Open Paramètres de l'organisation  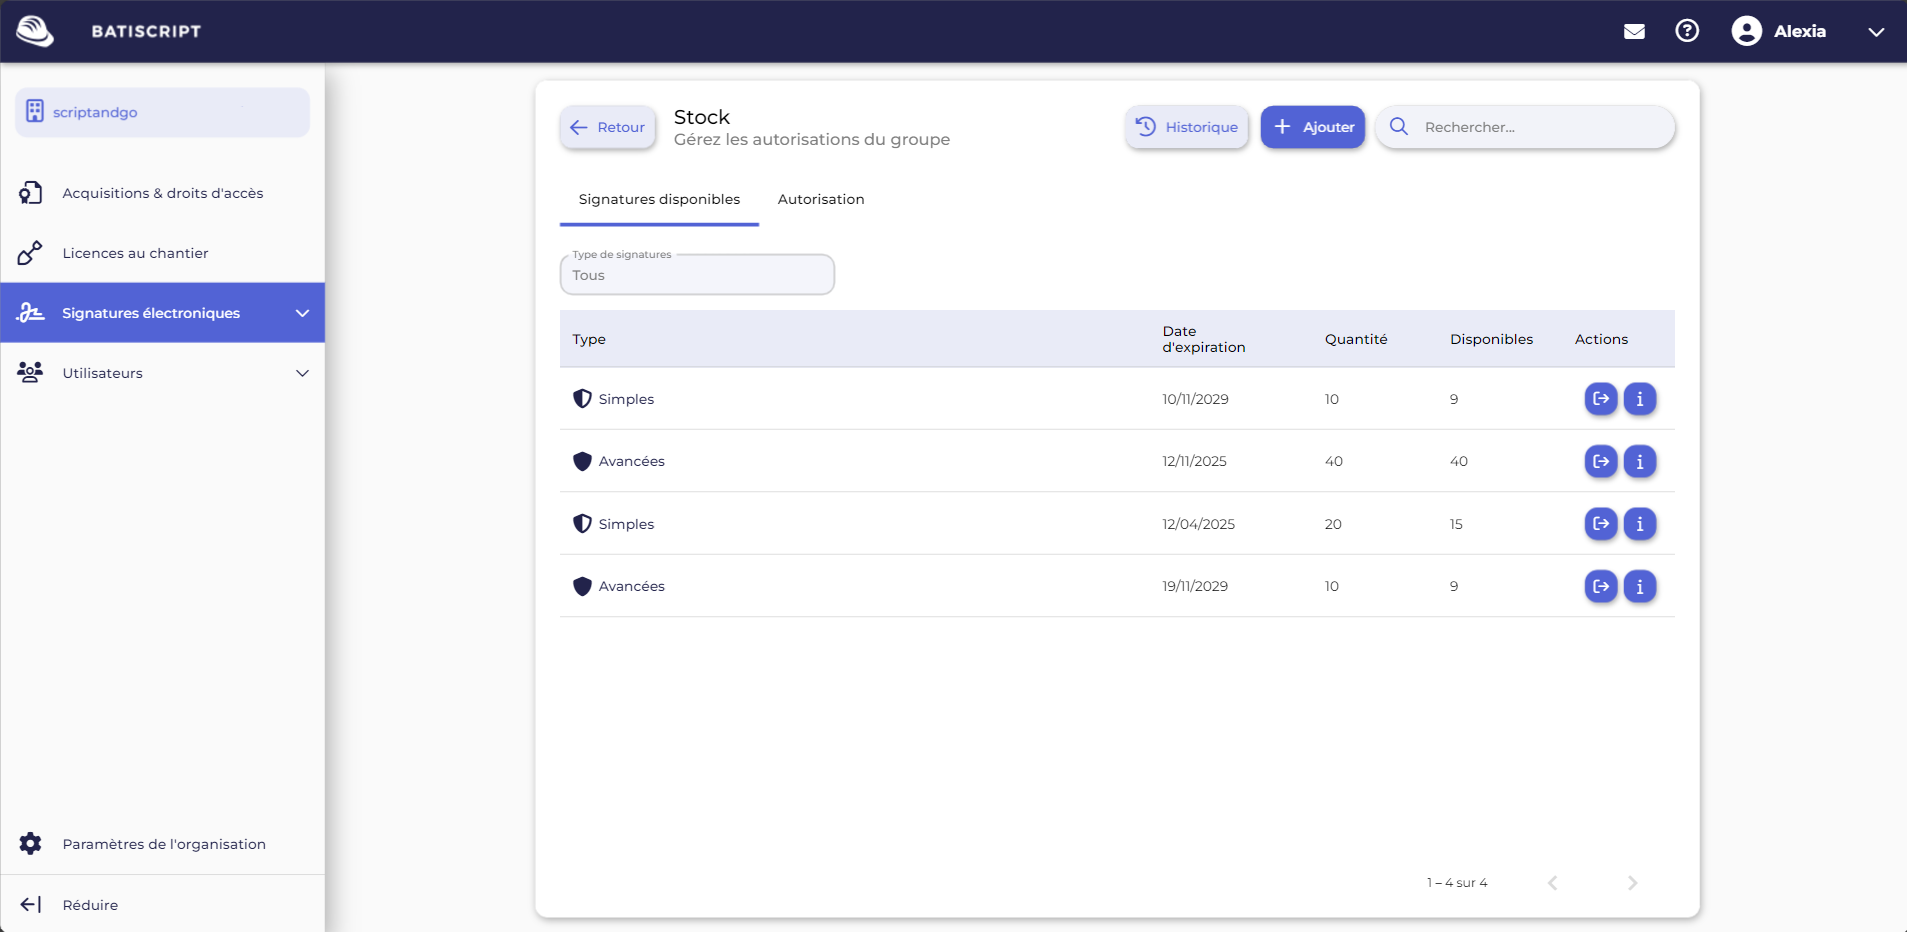tap(162, 844)
